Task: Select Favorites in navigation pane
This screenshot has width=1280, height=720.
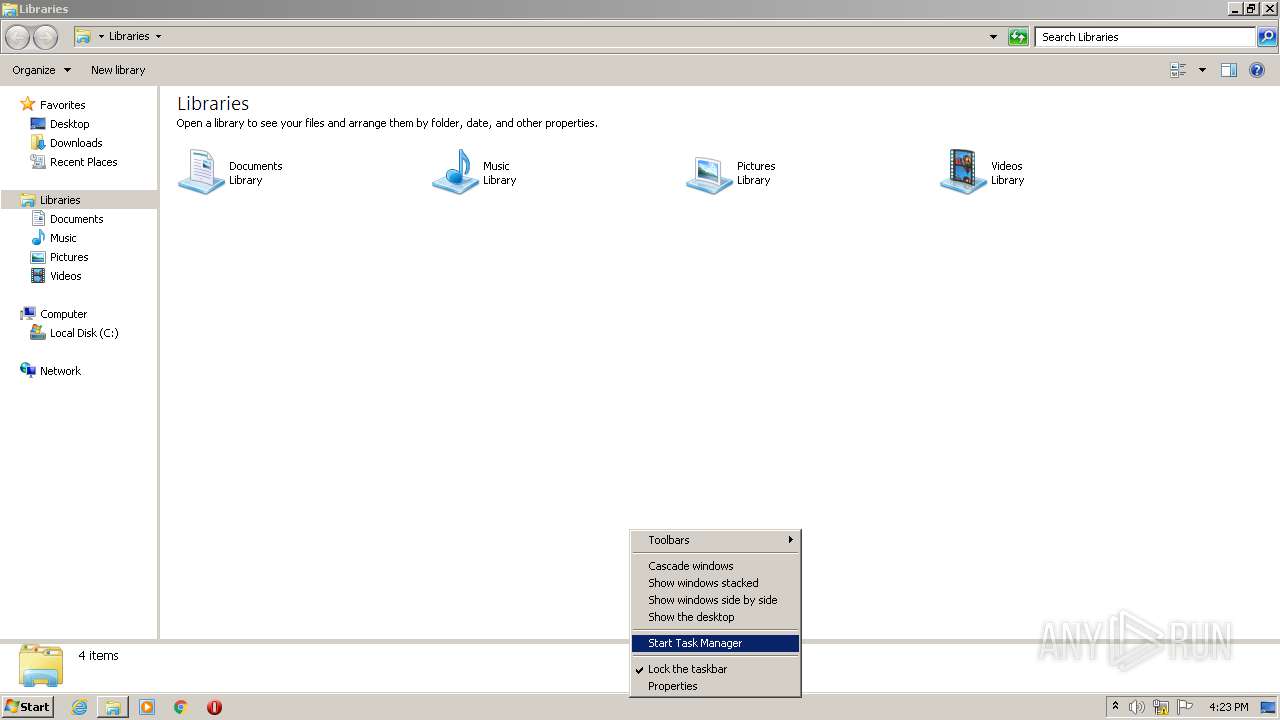Action: pos(62,105)
